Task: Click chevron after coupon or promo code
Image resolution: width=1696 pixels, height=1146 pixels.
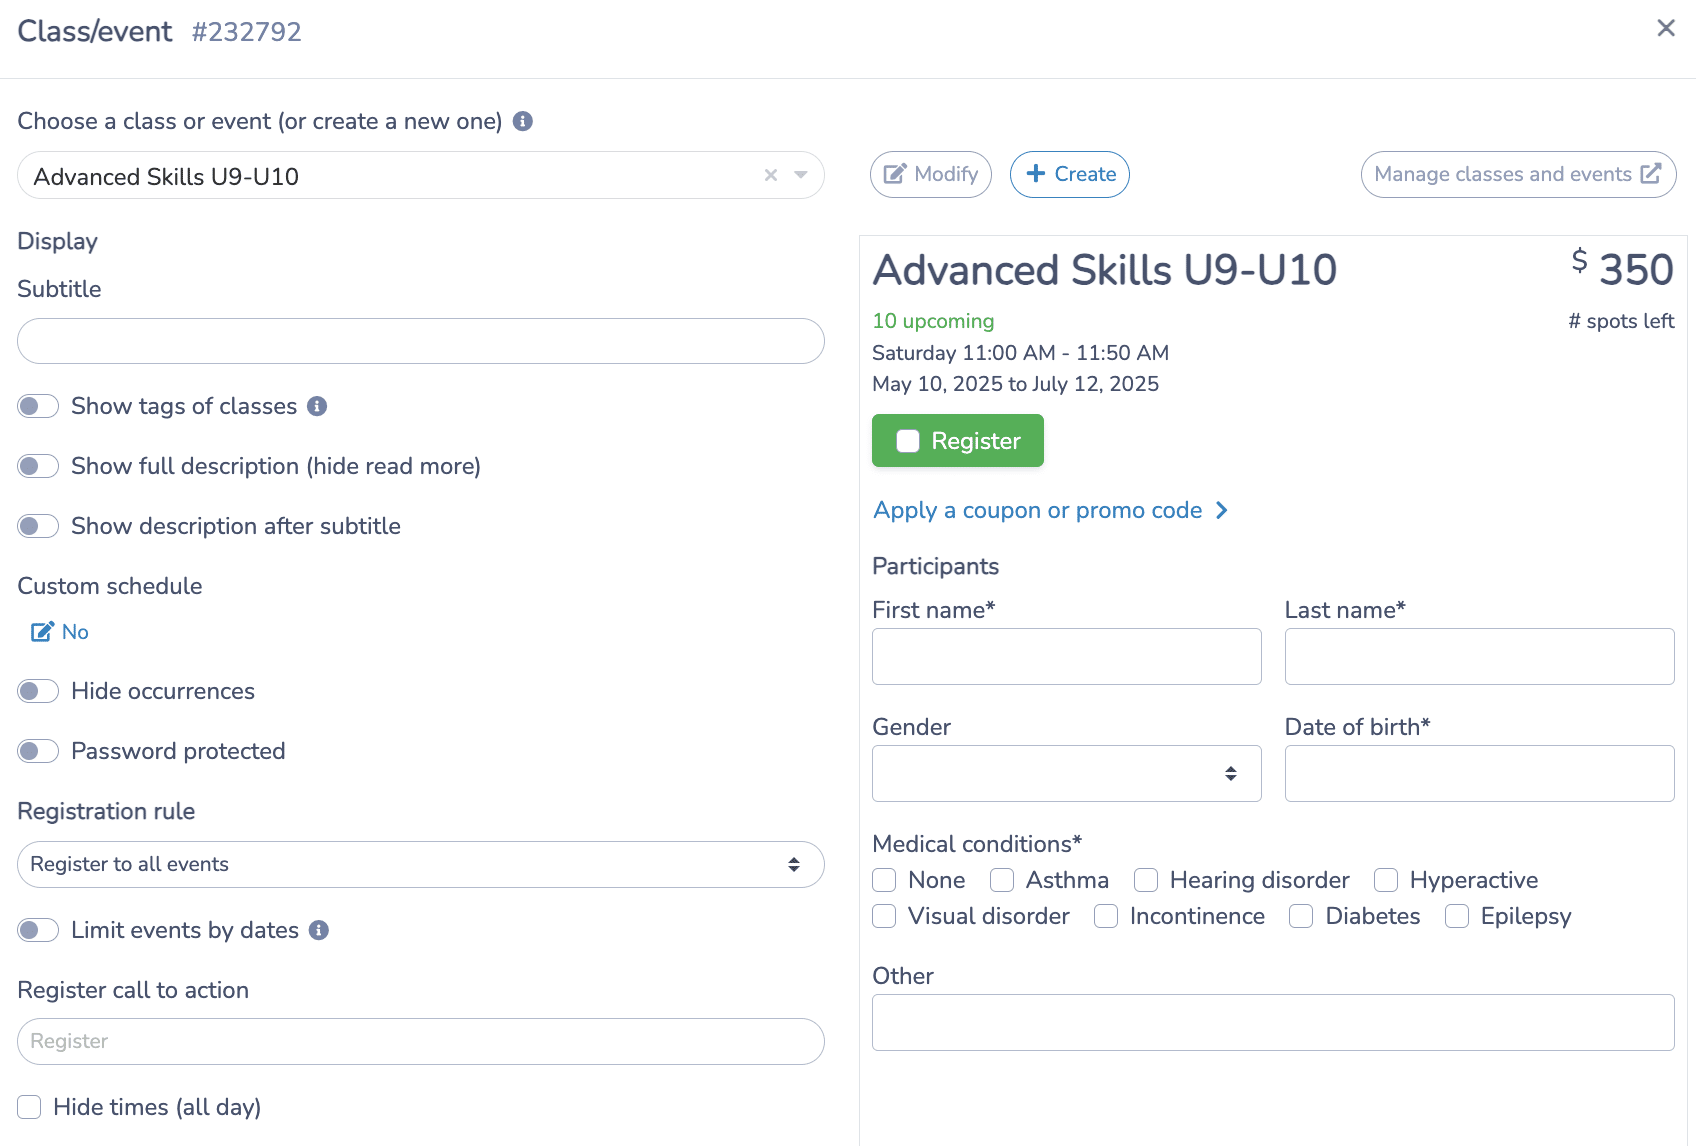Action: point(1221,510)
